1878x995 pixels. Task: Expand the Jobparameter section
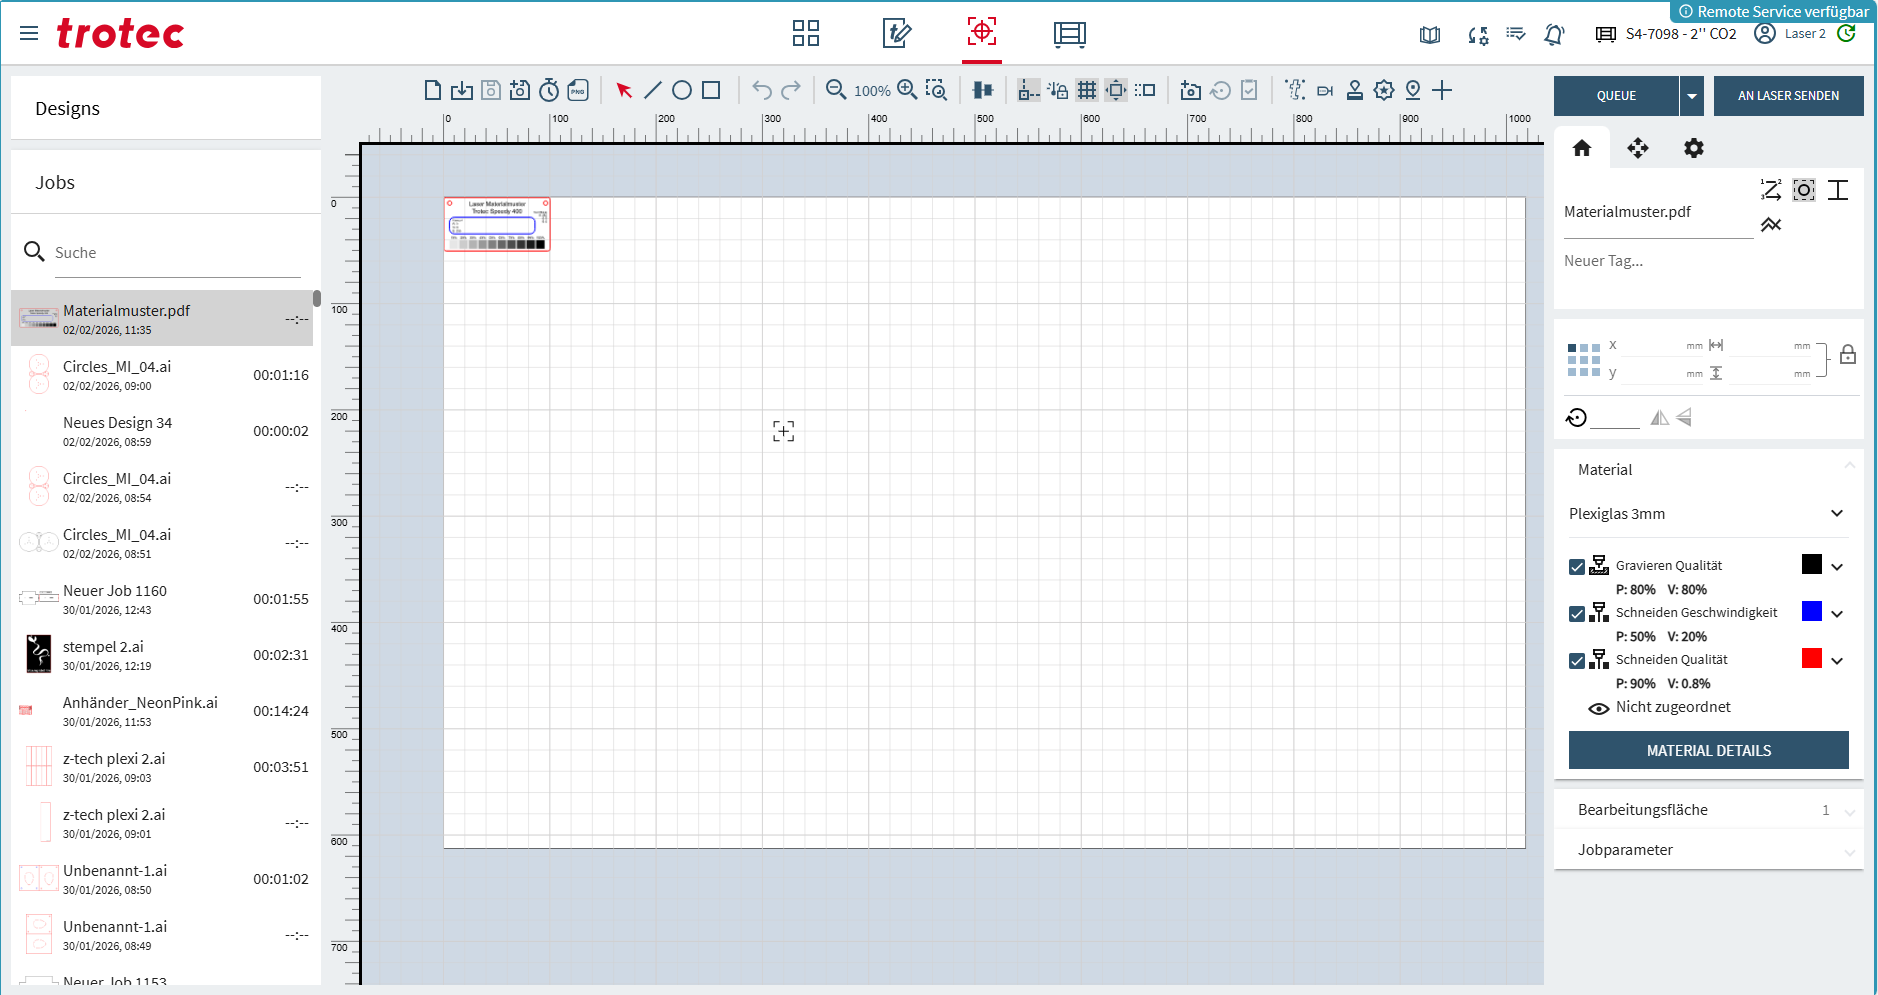pos(1708,850)
